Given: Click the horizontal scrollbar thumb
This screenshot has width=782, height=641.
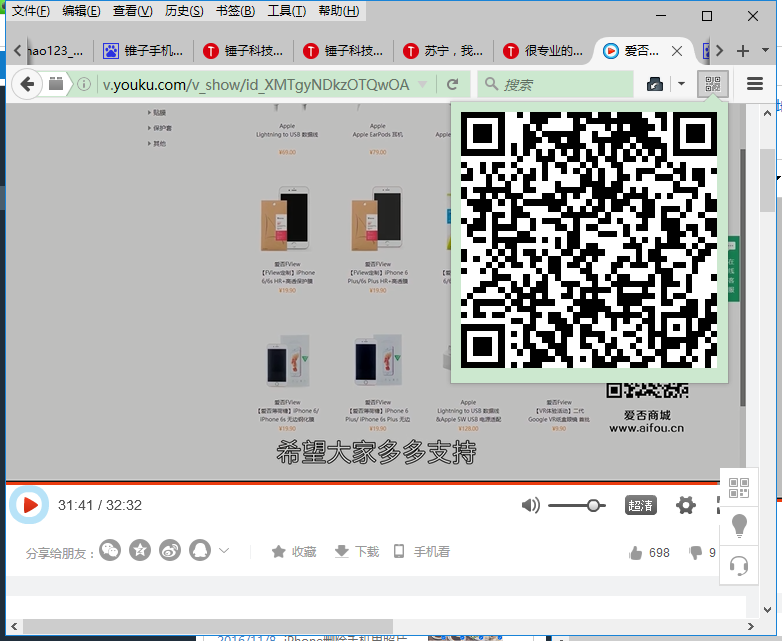Looking at the screenshot, I should pyautogui.click(x=207, y=626).
